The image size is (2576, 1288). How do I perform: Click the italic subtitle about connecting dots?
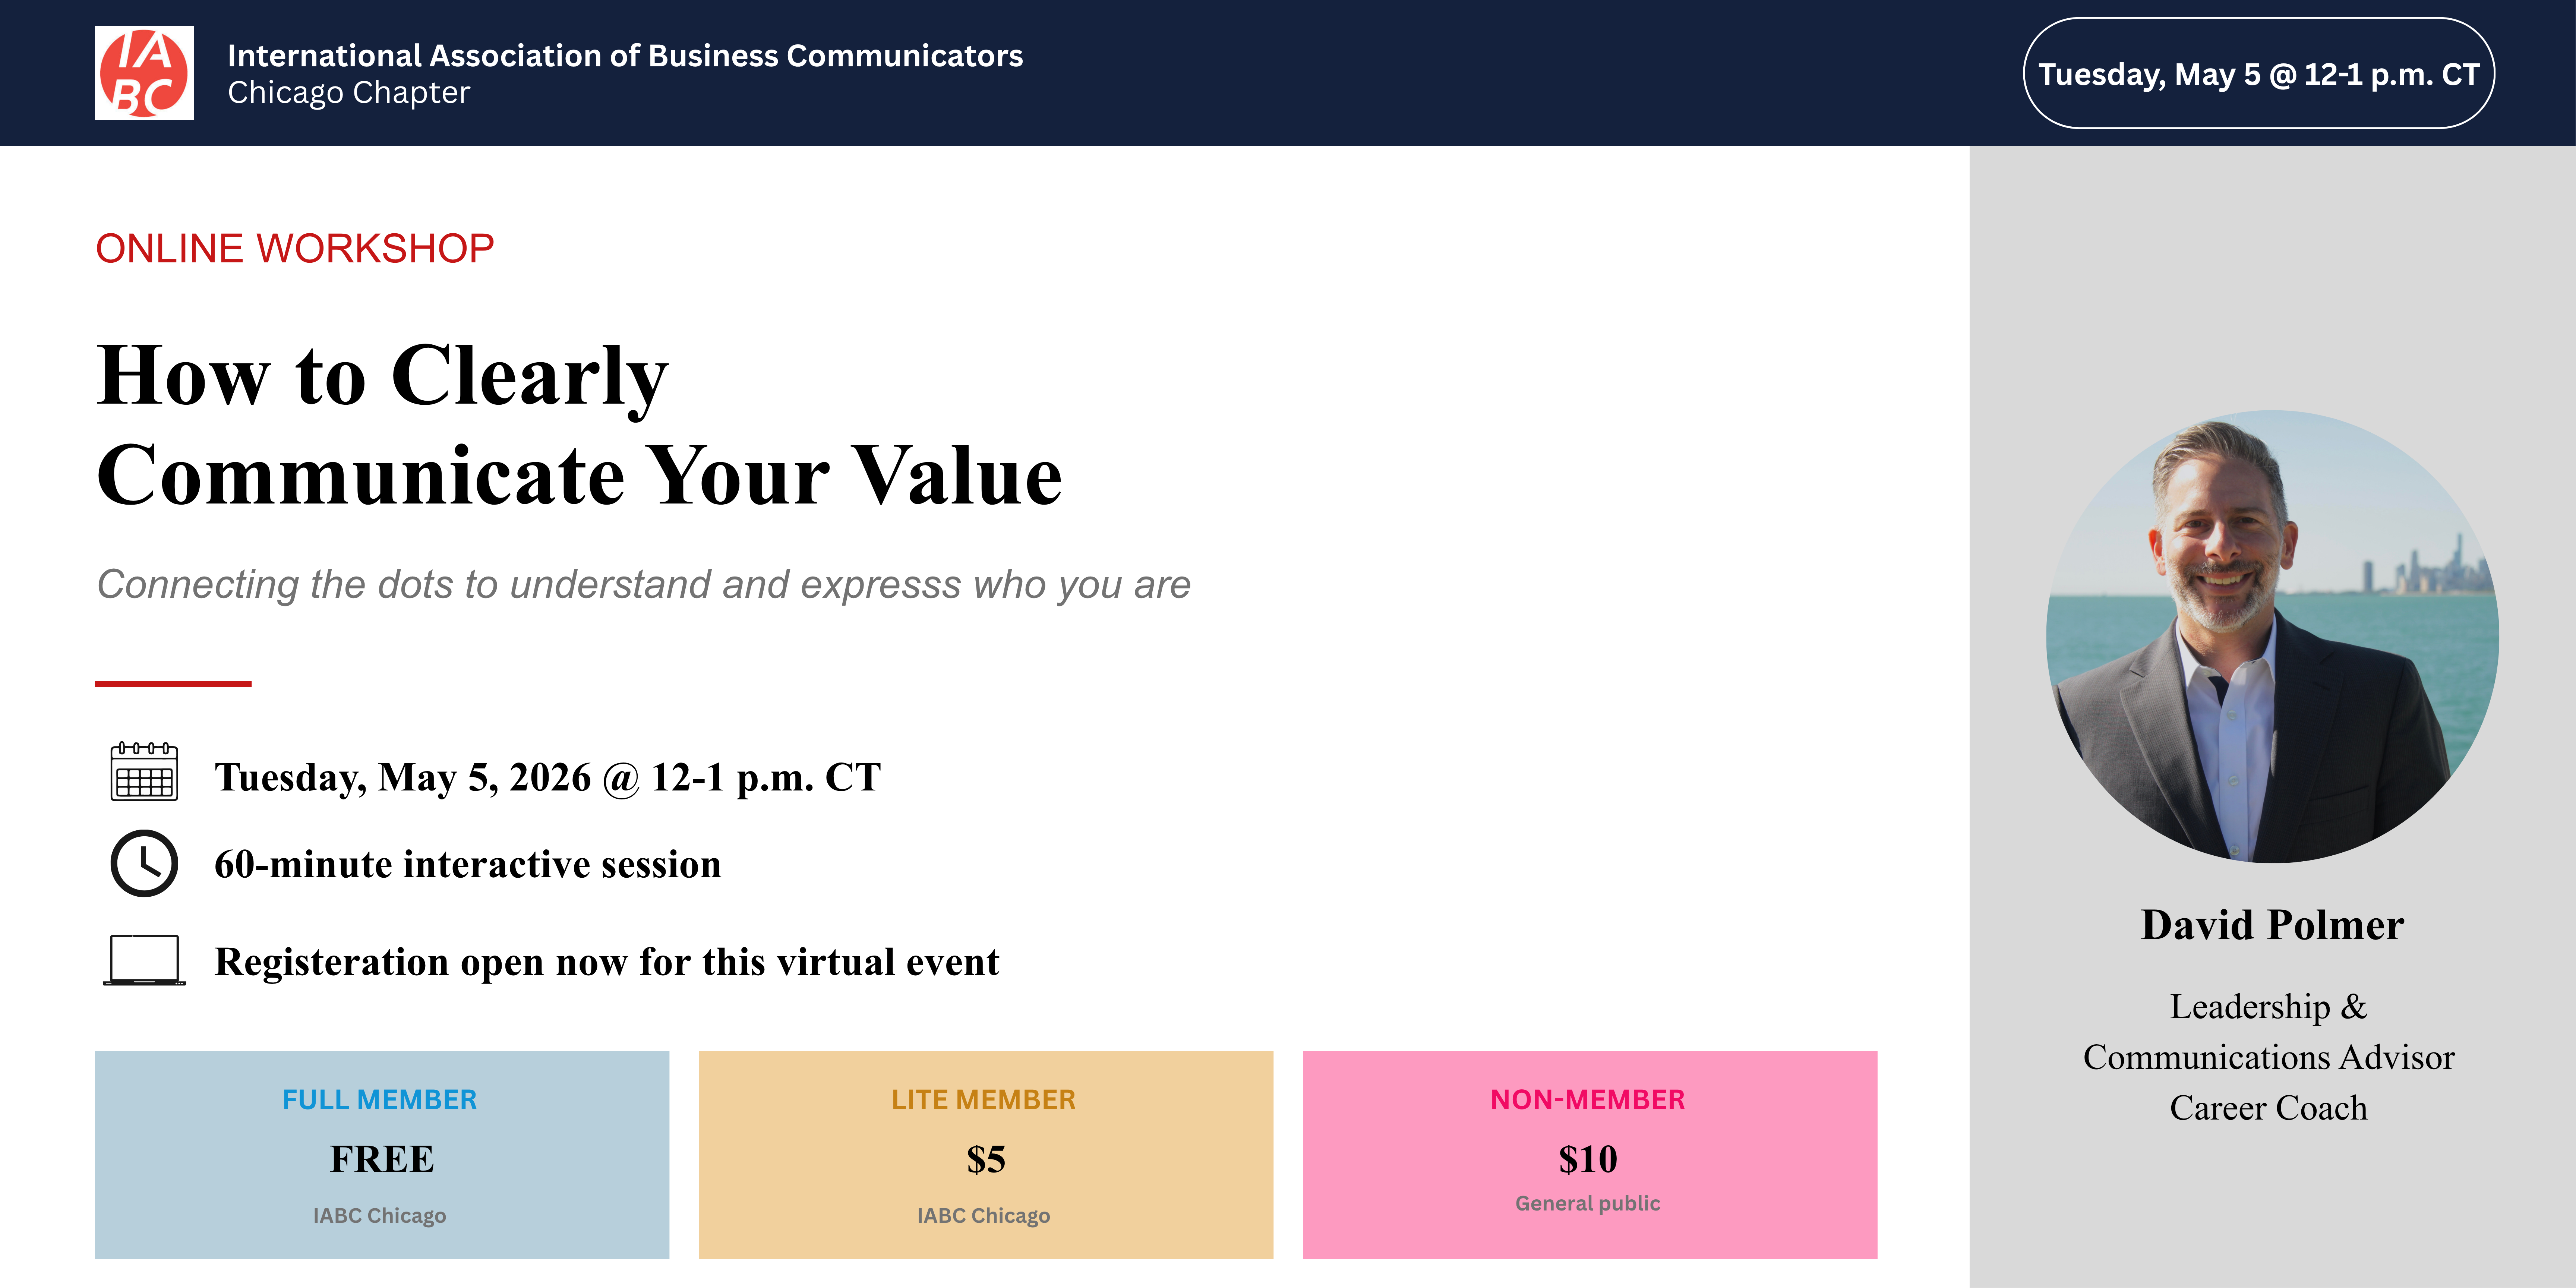[x=643, y=584]
